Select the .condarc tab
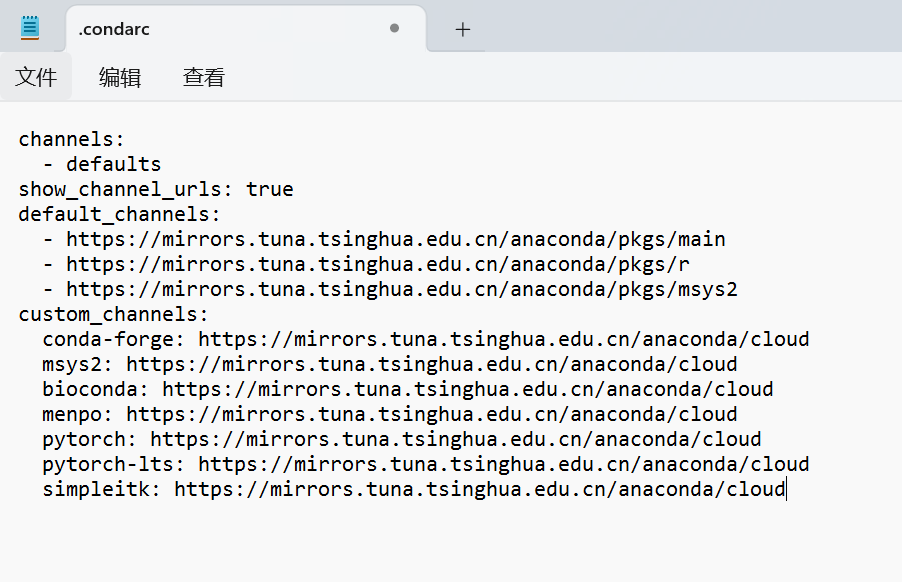The height and width of the screenshot is (582, 902). tap(200, 29)
